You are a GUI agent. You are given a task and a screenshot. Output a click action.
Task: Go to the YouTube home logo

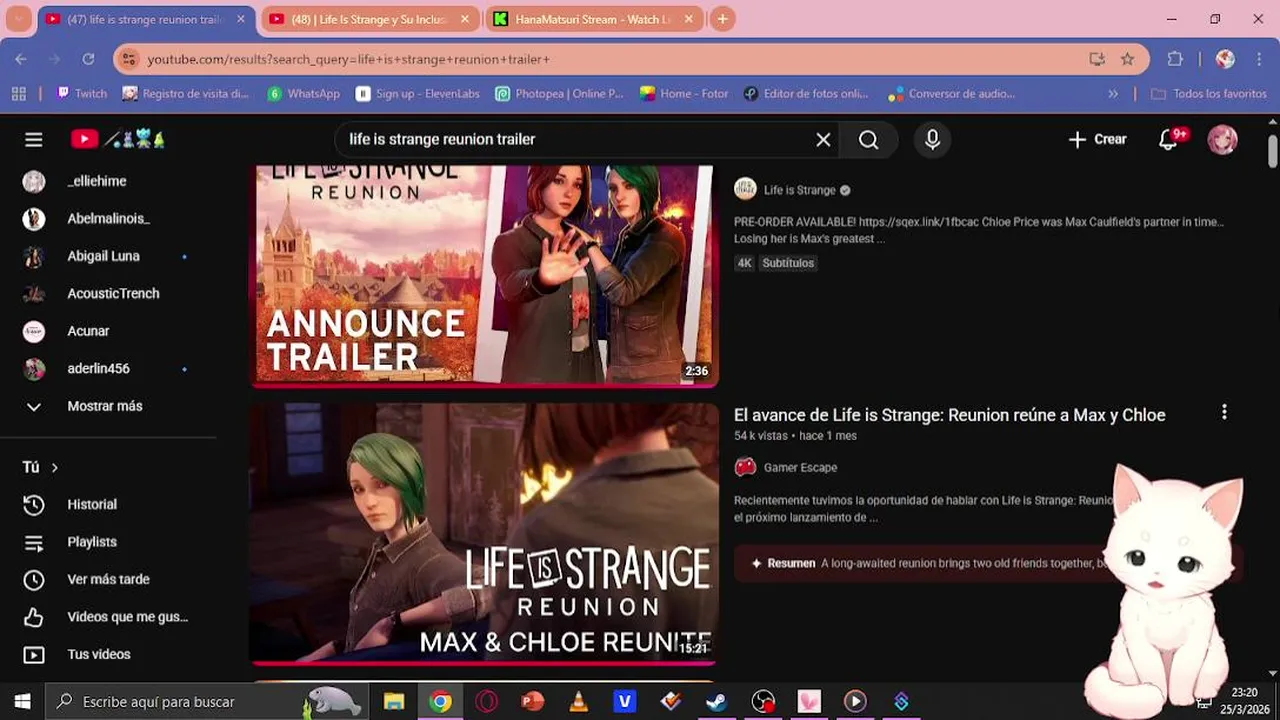pyautogui.click(x=118, y=140)
